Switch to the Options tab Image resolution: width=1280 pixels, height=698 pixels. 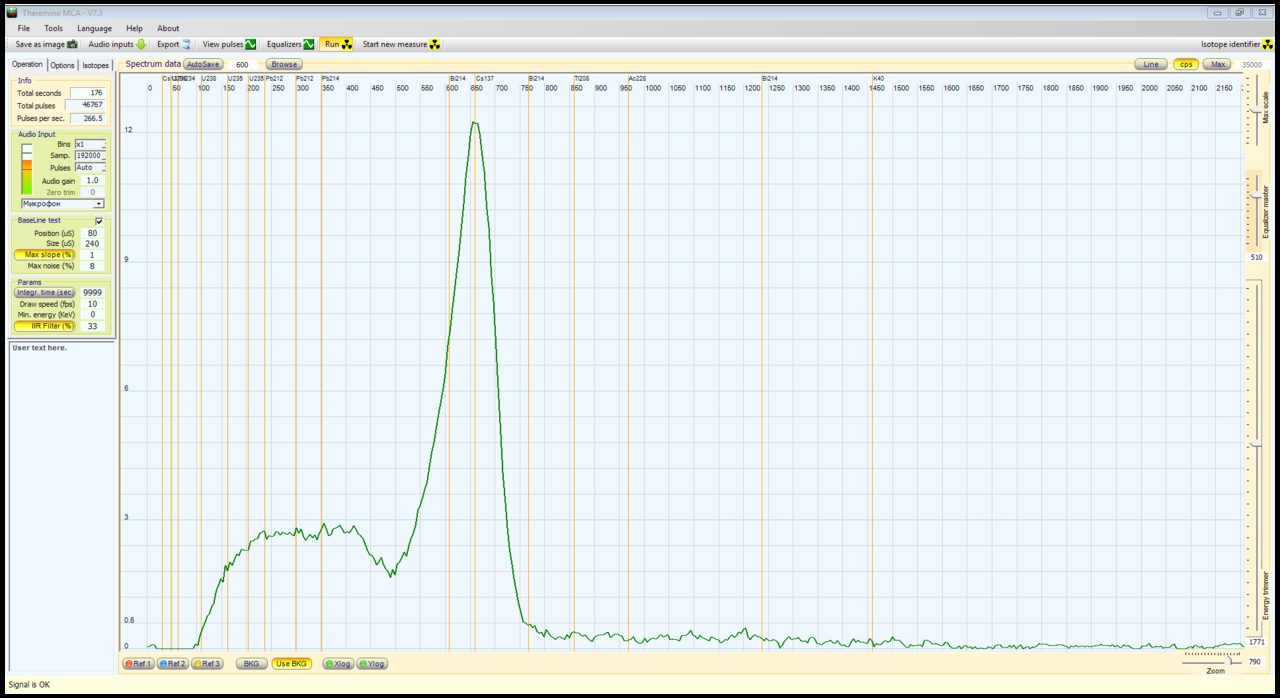click(63, 65)
